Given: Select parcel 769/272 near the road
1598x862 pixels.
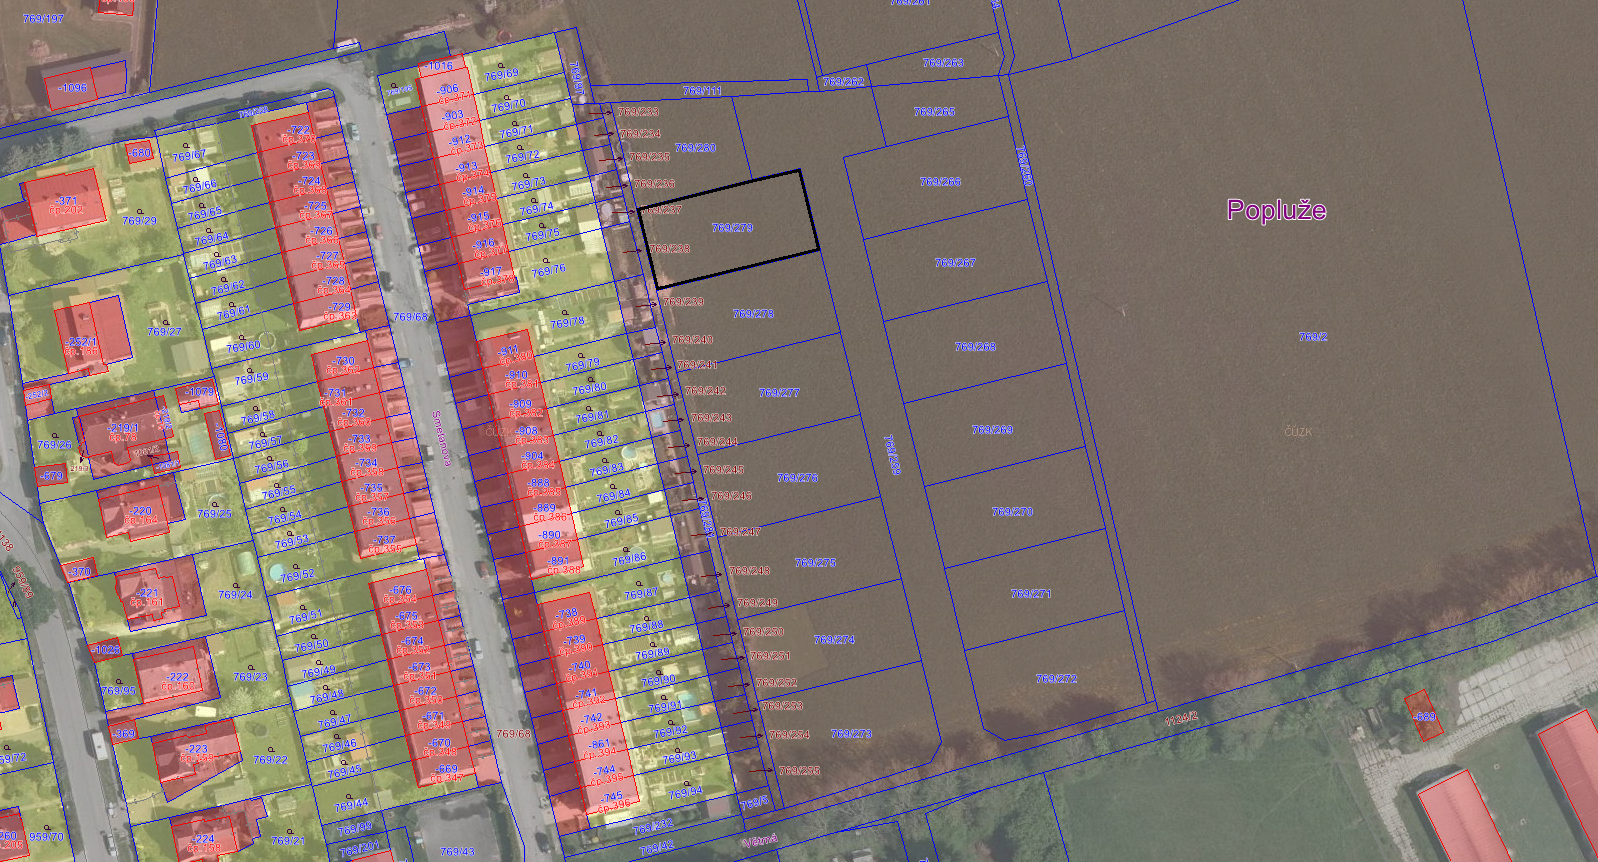Looking at the screenshot, I should point(1056,679).
